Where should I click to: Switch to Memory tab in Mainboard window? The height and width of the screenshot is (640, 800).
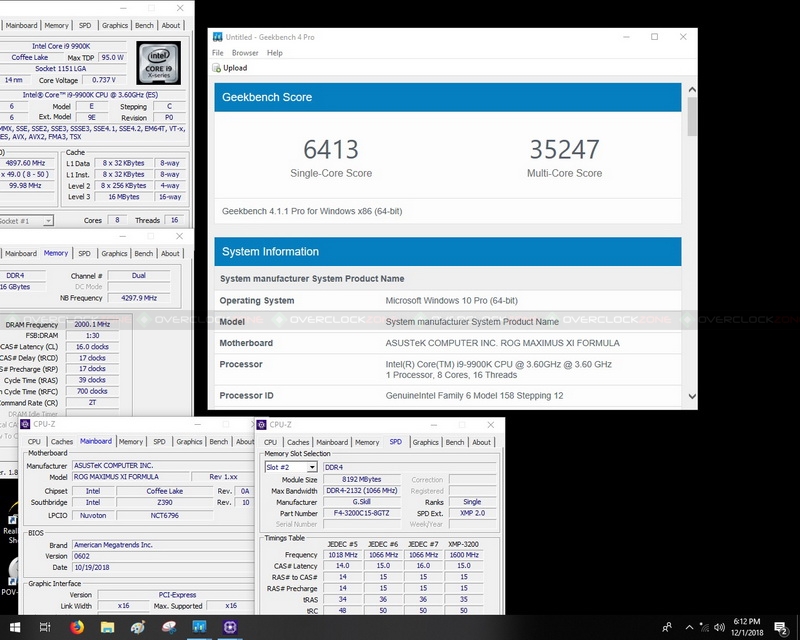pos(131,441)
